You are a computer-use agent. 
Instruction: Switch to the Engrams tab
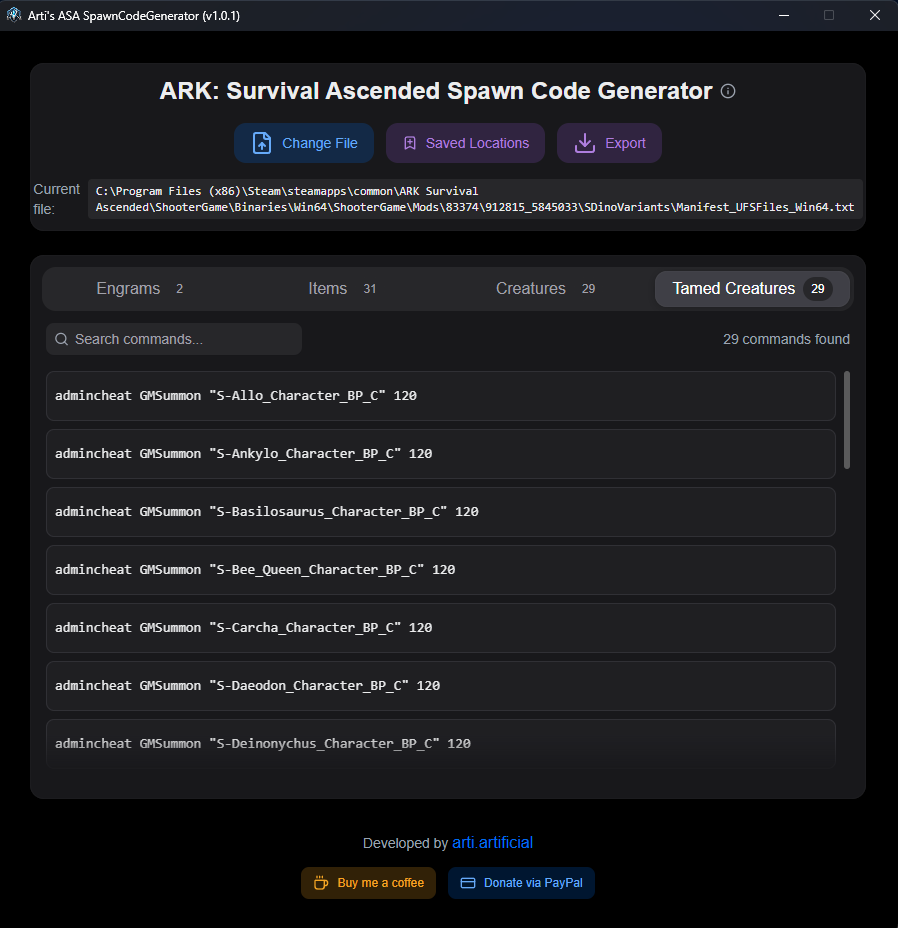[x=139, y=289]
